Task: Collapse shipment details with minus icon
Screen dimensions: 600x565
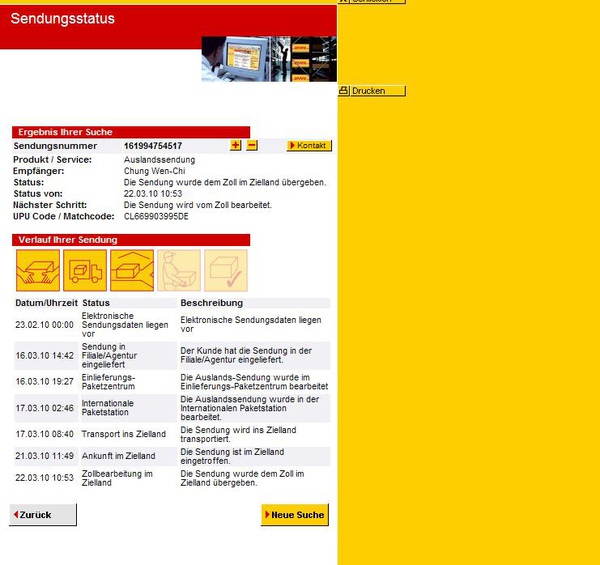Action: click(252, 145)
